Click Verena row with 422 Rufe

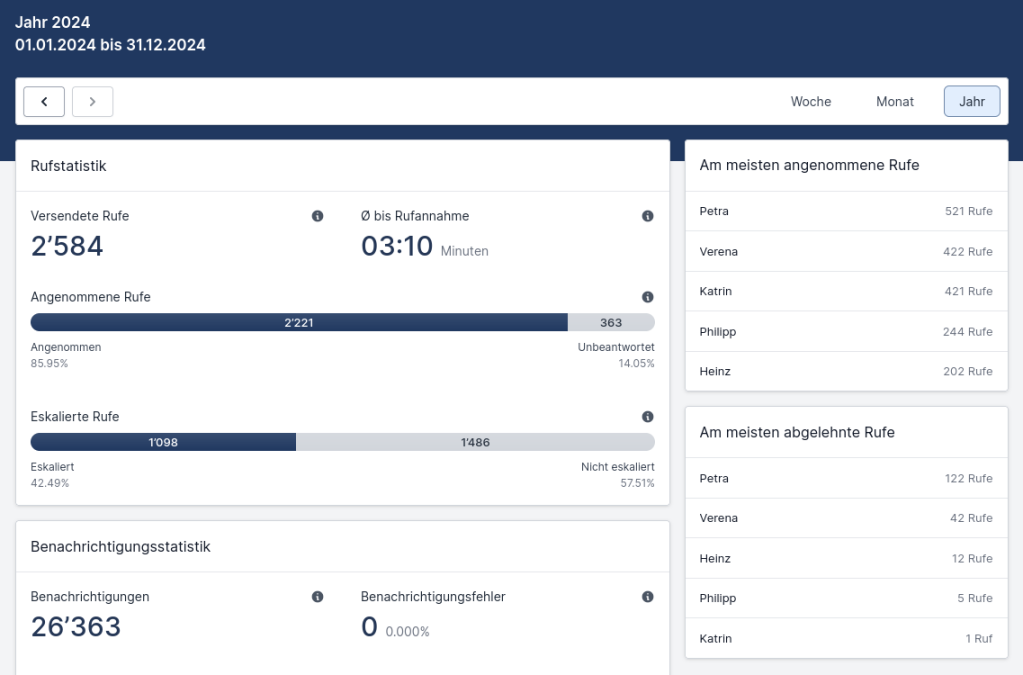pos(846,251)
